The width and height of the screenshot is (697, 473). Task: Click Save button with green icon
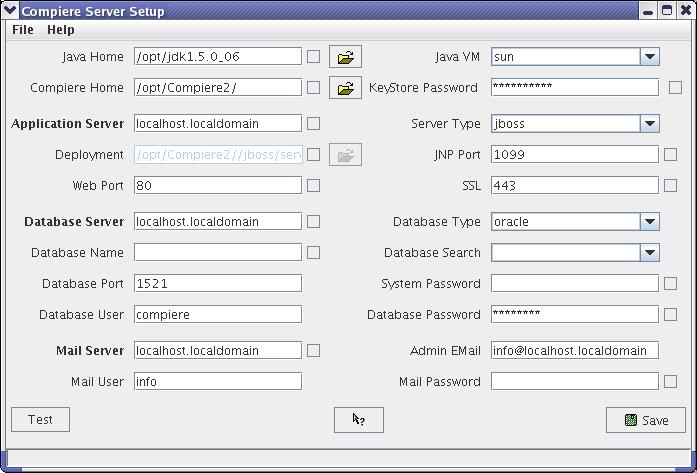pos(645,420)
